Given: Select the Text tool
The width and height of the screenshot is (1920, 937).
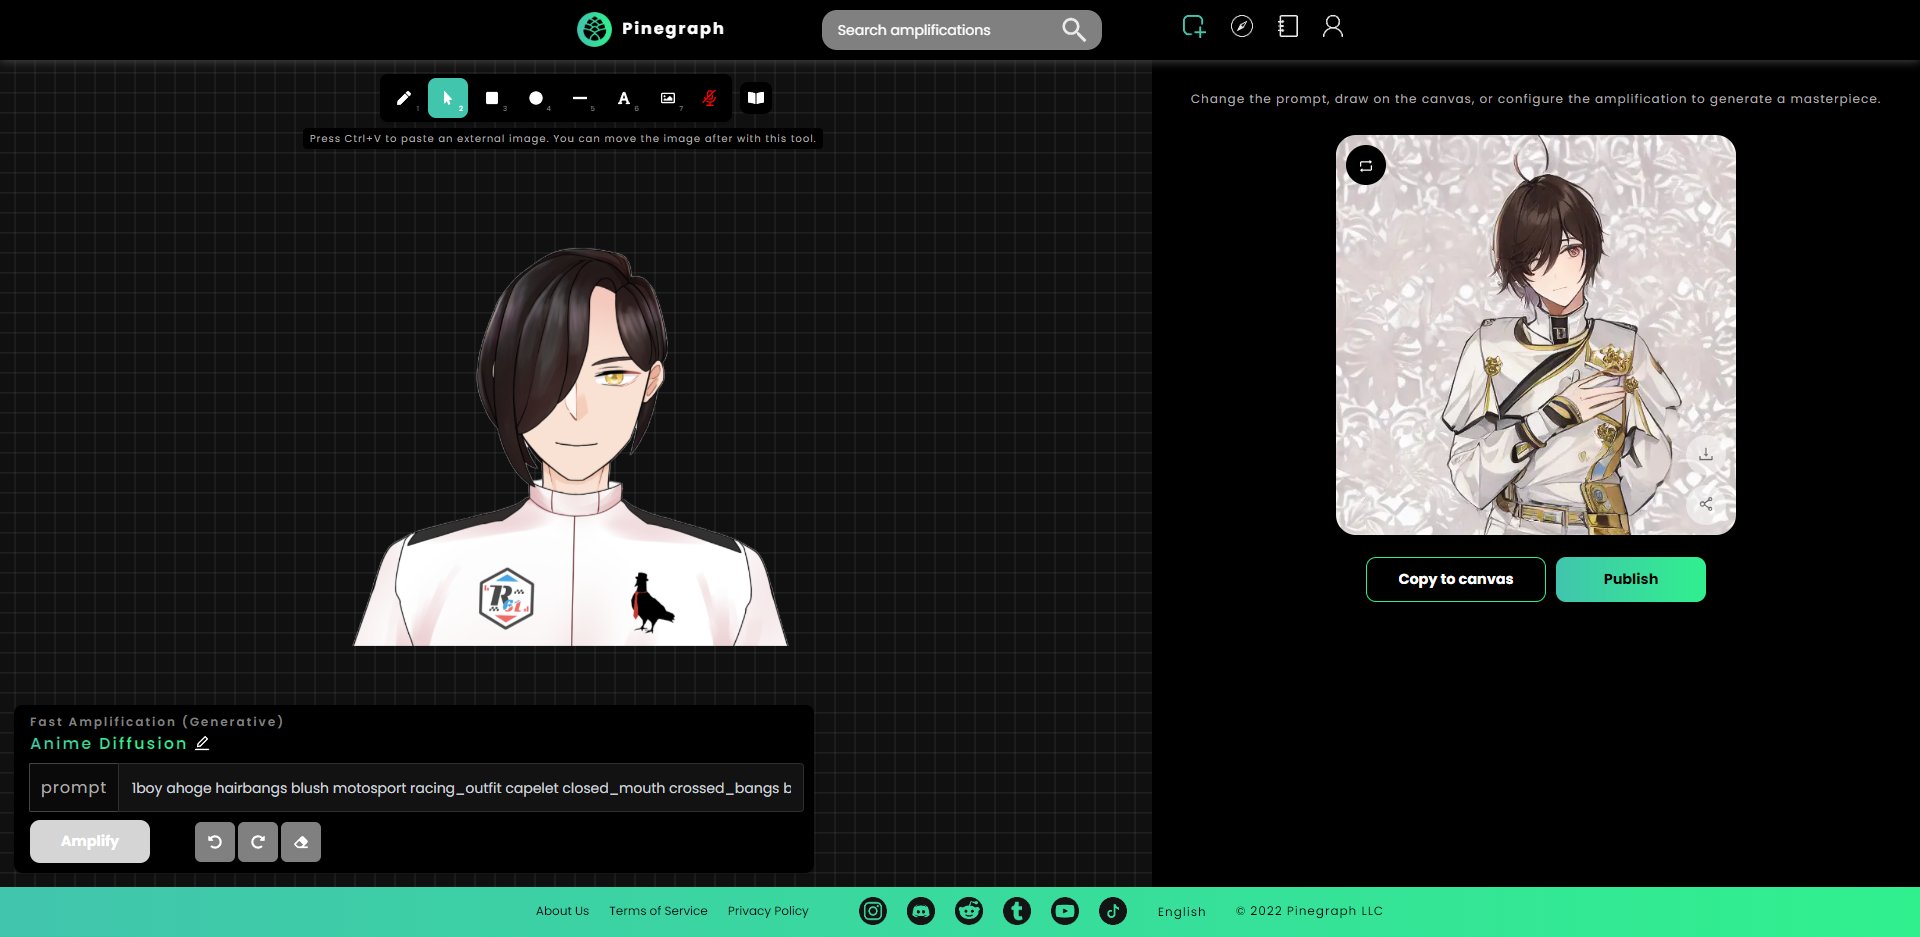Looking at the screenshot, I should click(623, 98).
